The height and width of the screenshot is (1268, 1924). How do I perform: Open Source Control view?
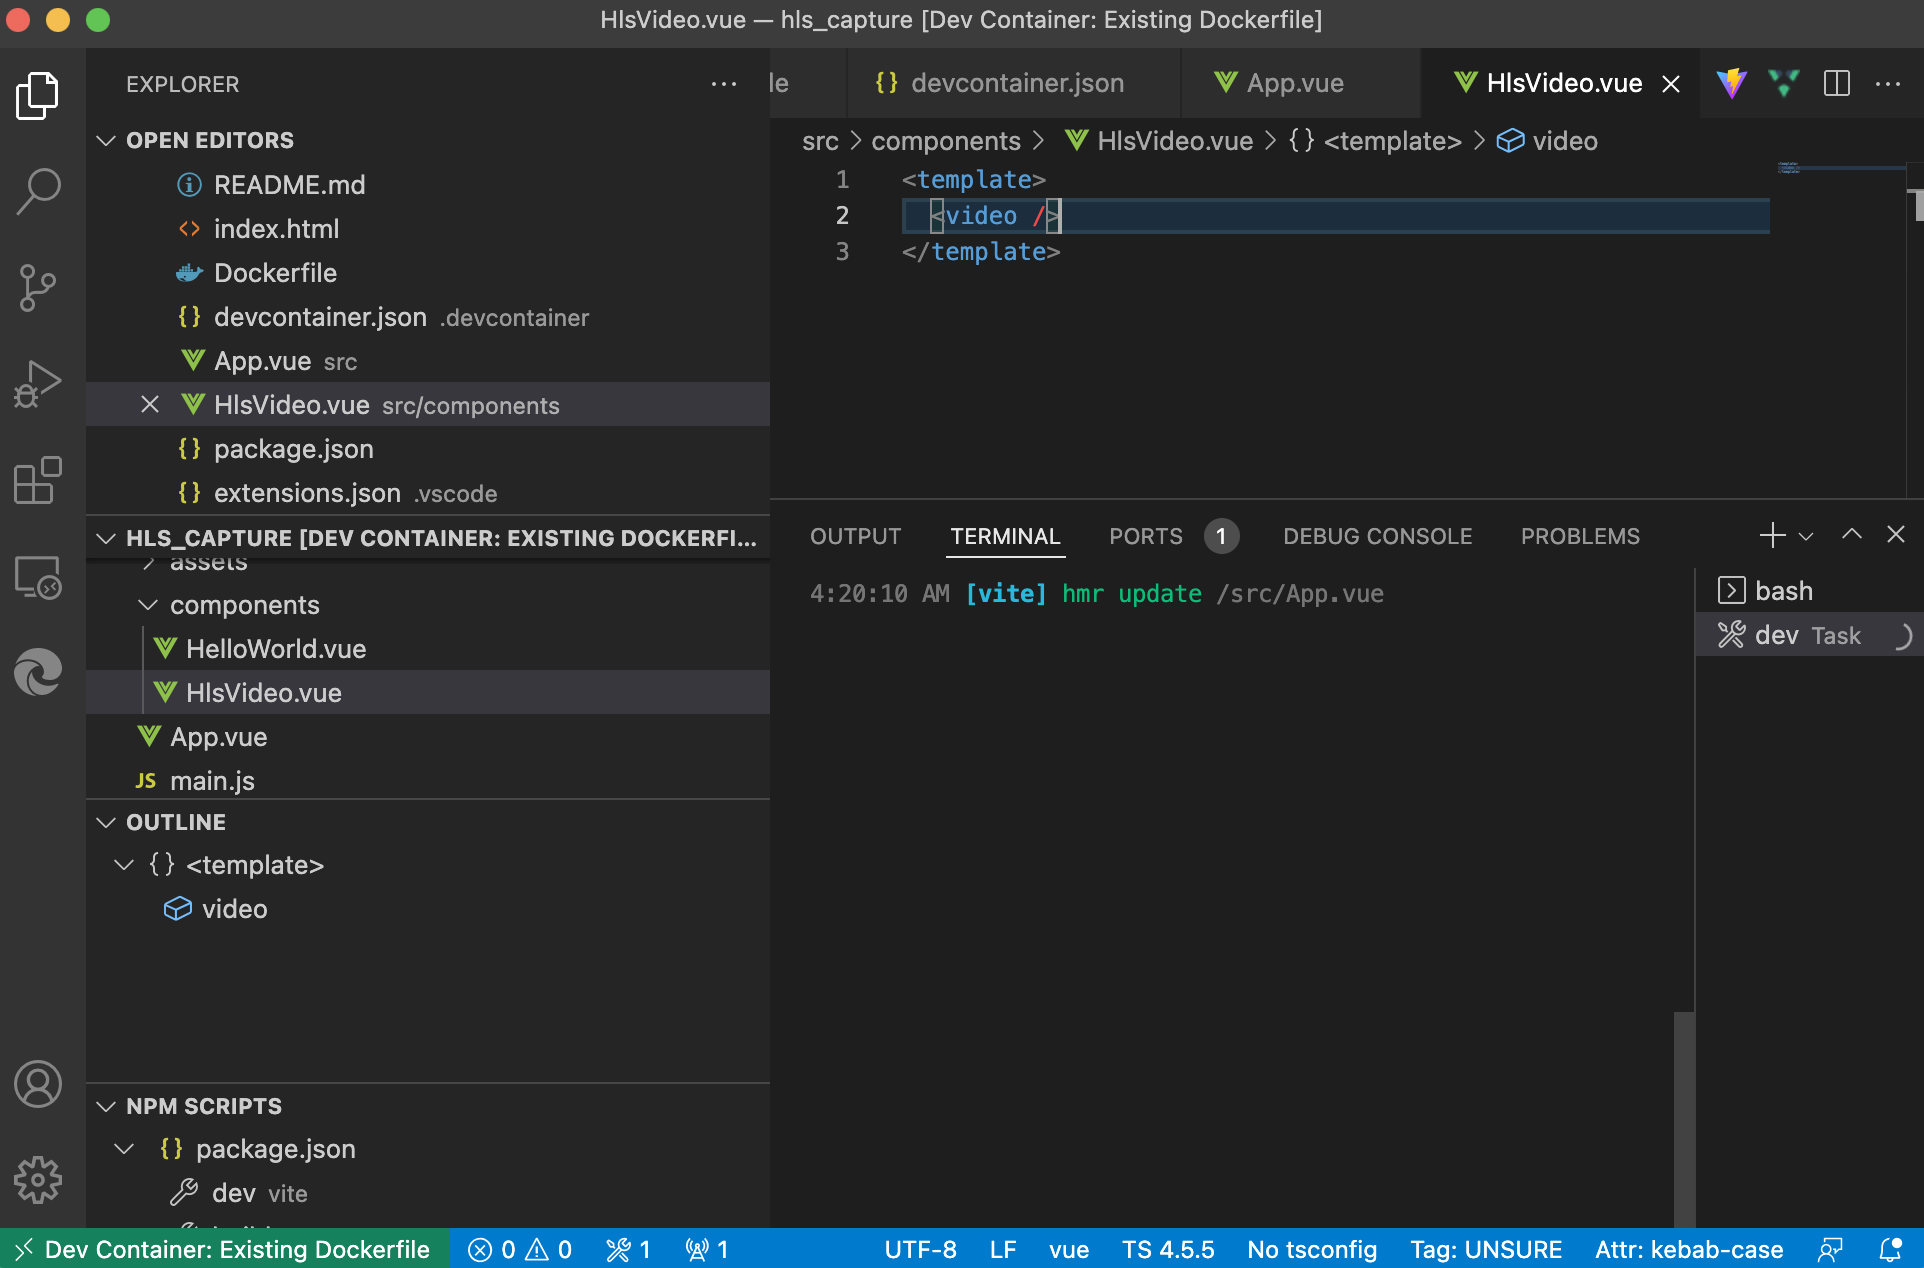point(38,287)
